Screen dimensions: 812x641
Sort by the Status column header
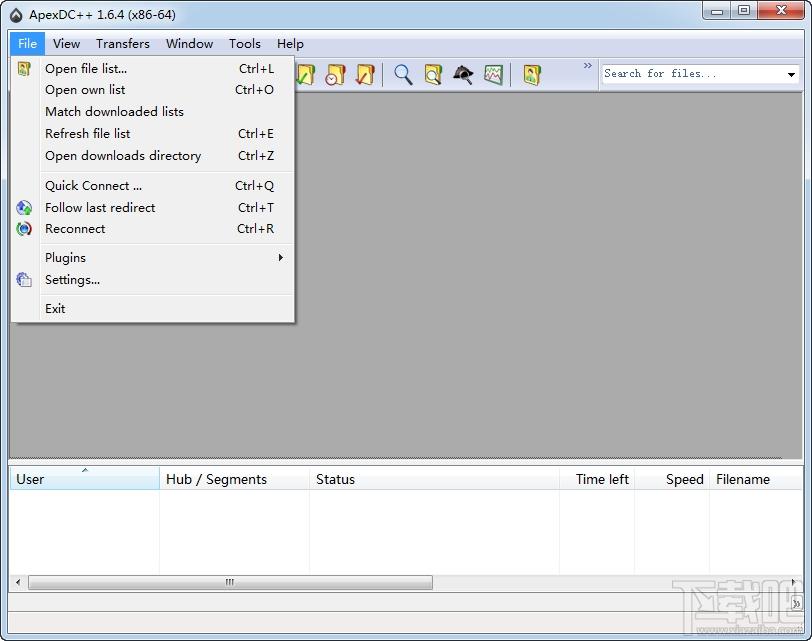(434, 479)
